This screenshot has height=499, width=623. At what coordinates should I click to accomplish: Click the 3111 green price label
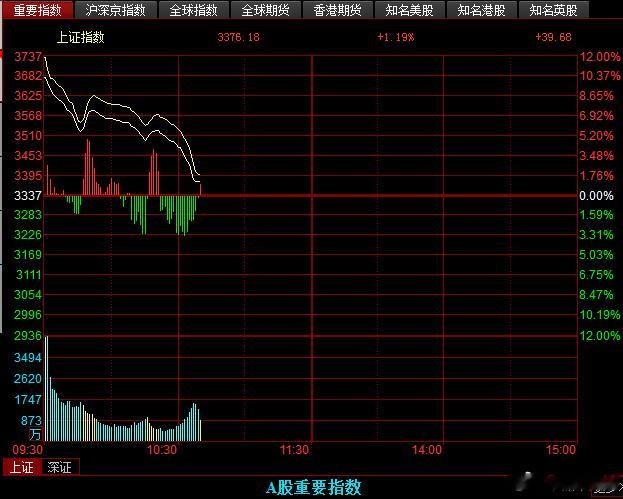pyautogui.click(x=29, y=275)
